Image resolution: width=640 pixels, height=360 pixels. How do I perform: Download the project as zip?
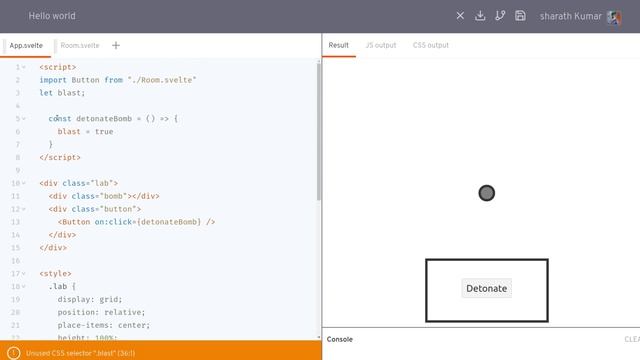[x=480, y=16]
